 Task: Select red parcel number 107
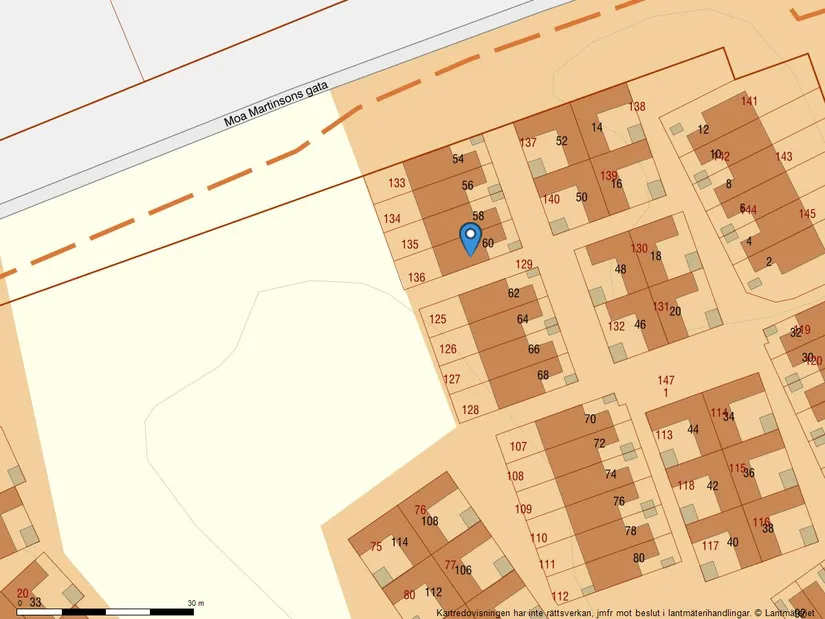point(518,446)
